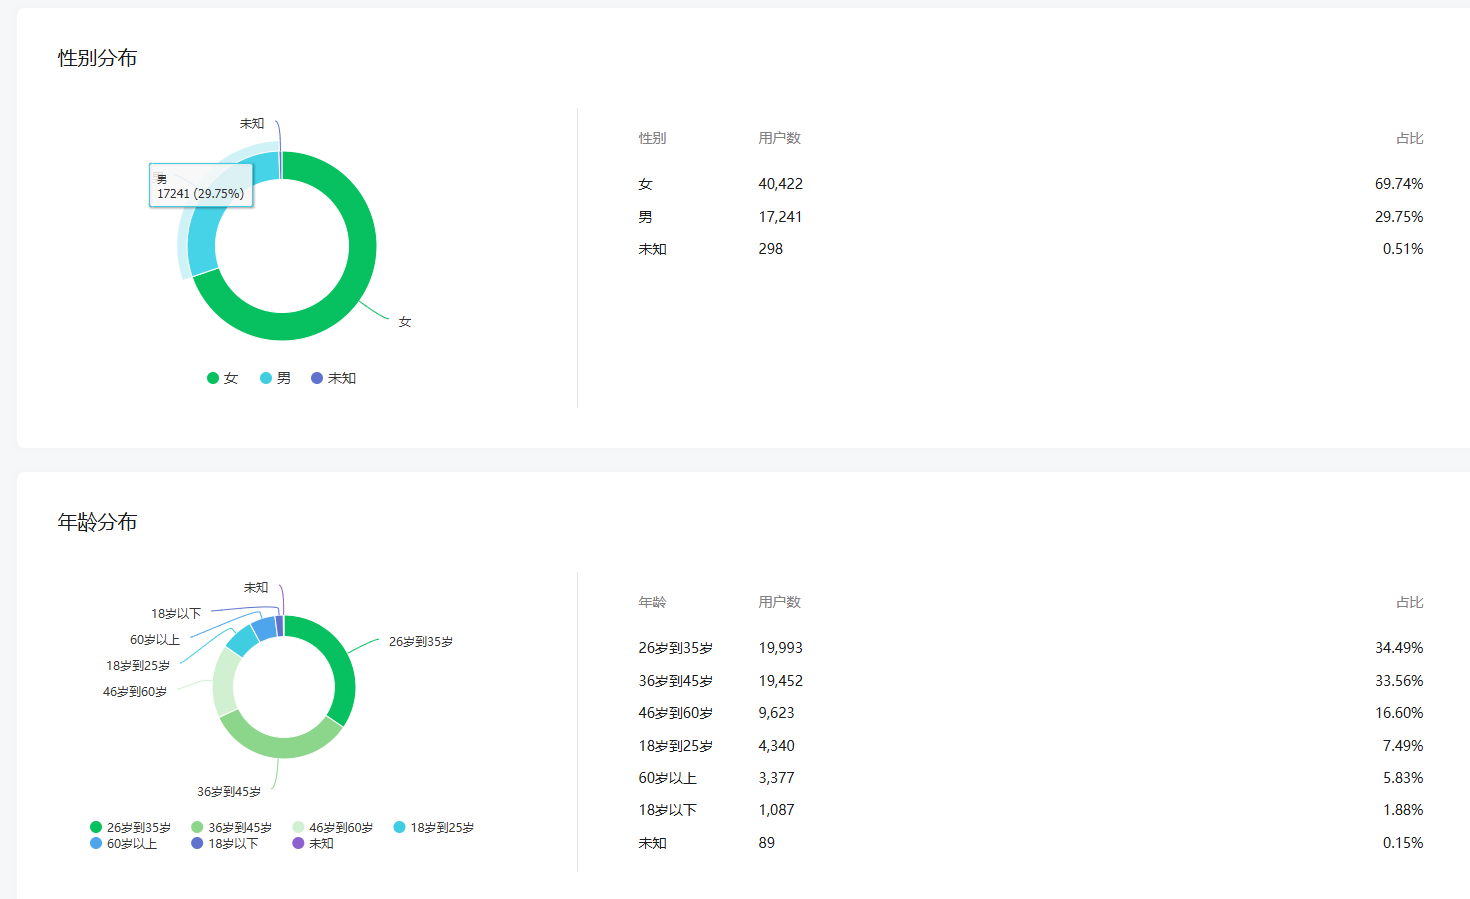Toggle 18岁以下 in the age chart legend

pos(225,843)
